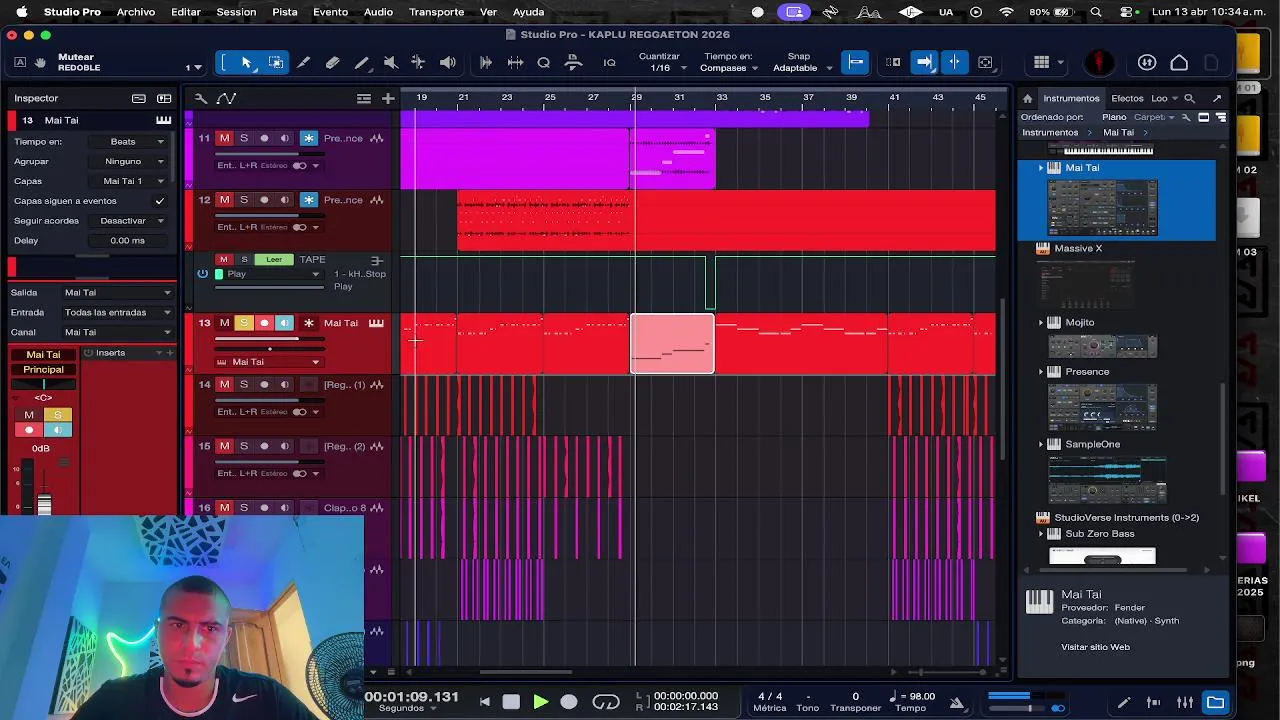1280x720 pixels.
Task: Open Snap Adaptable dropdown
Action: [802, 68]
